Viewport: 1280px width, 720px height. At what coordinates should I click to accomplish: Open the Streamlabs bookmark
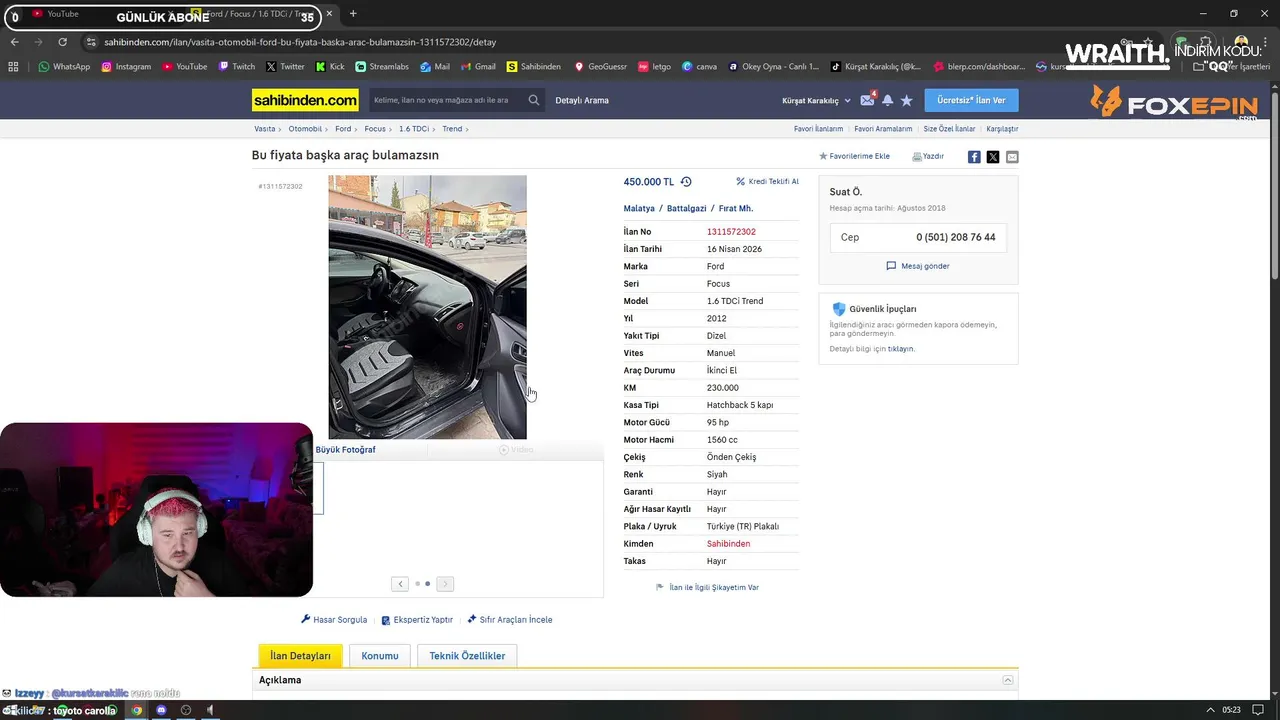(382, 67)
